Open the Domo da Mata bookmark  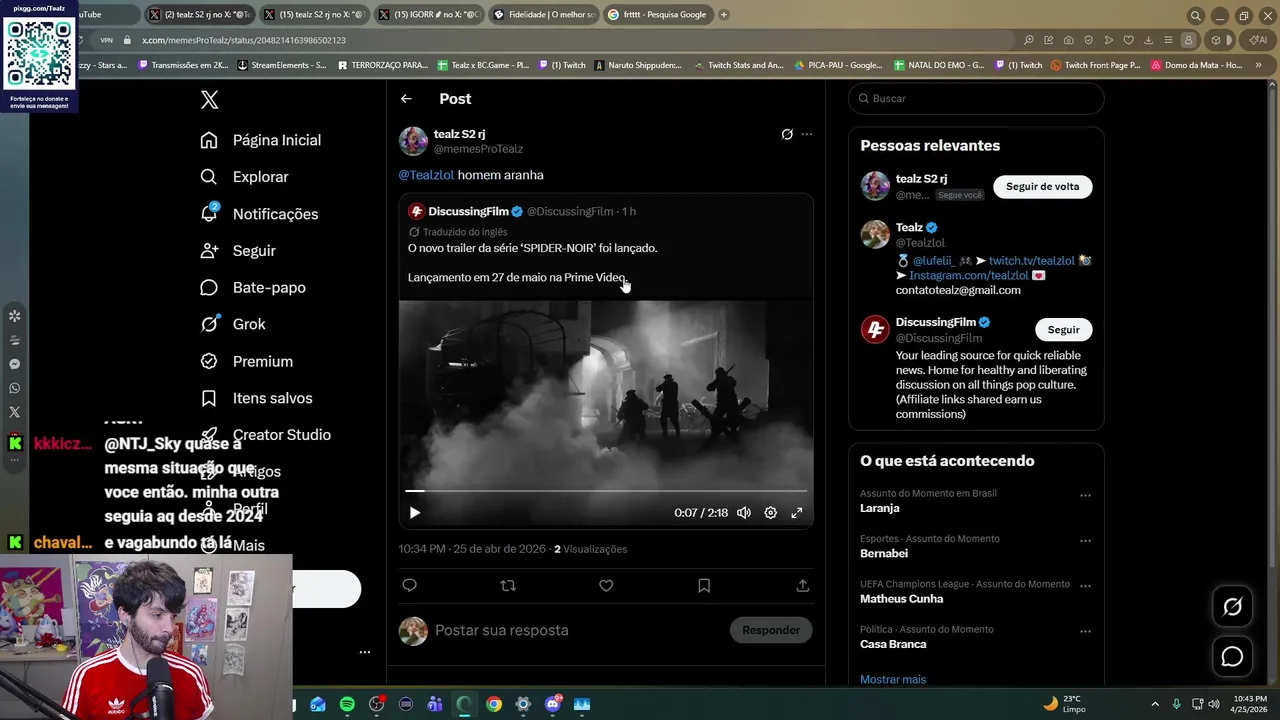(1196, 65)
